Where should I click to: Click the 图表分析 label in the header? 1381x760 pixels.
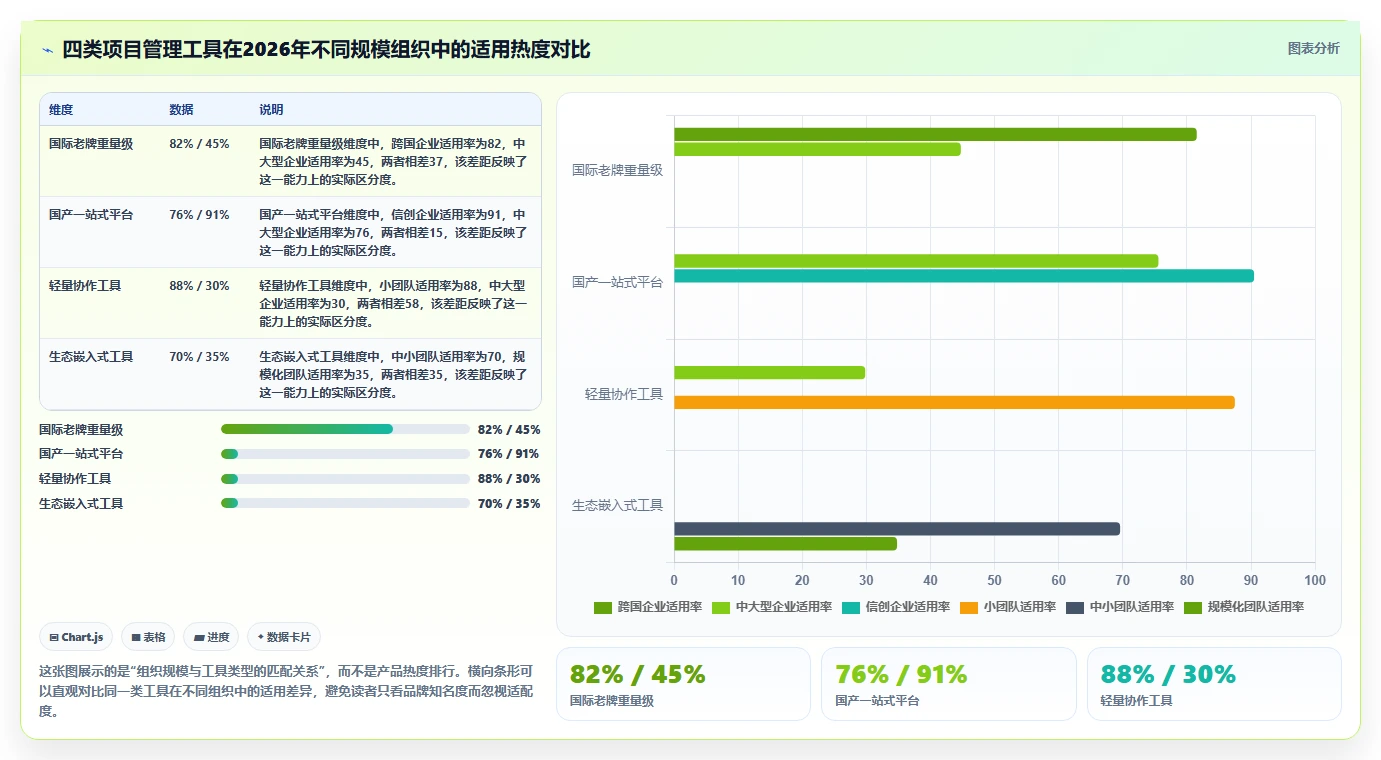[1313, 48]
